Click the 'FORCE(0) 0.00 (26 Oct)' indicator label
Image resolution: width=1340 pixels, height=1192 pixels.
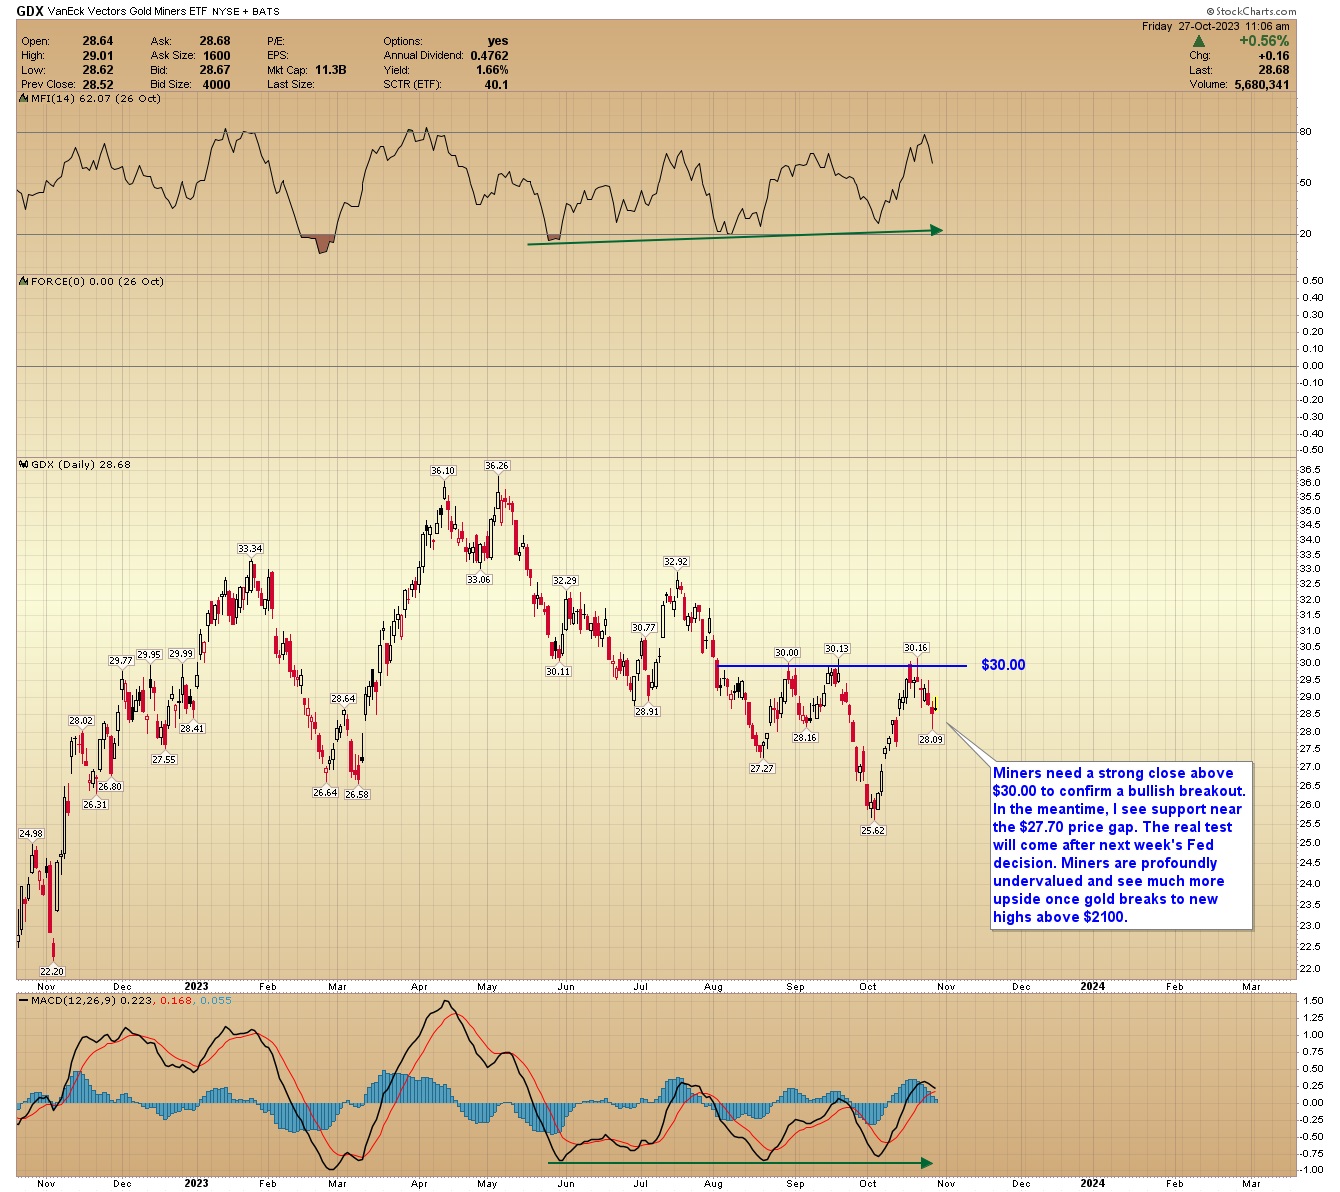coord(97,282)
